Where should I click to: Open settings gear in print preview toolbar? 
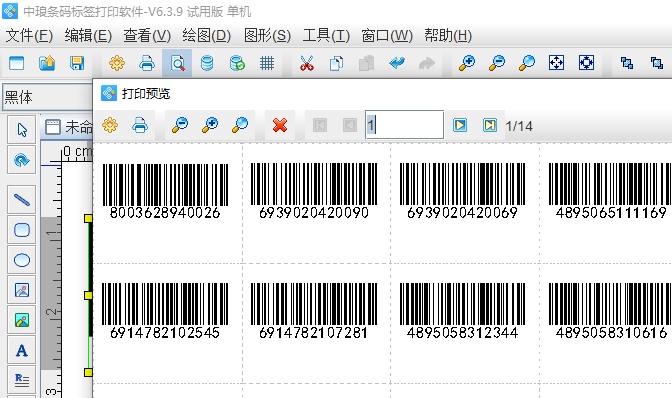[x=110, y=125]
